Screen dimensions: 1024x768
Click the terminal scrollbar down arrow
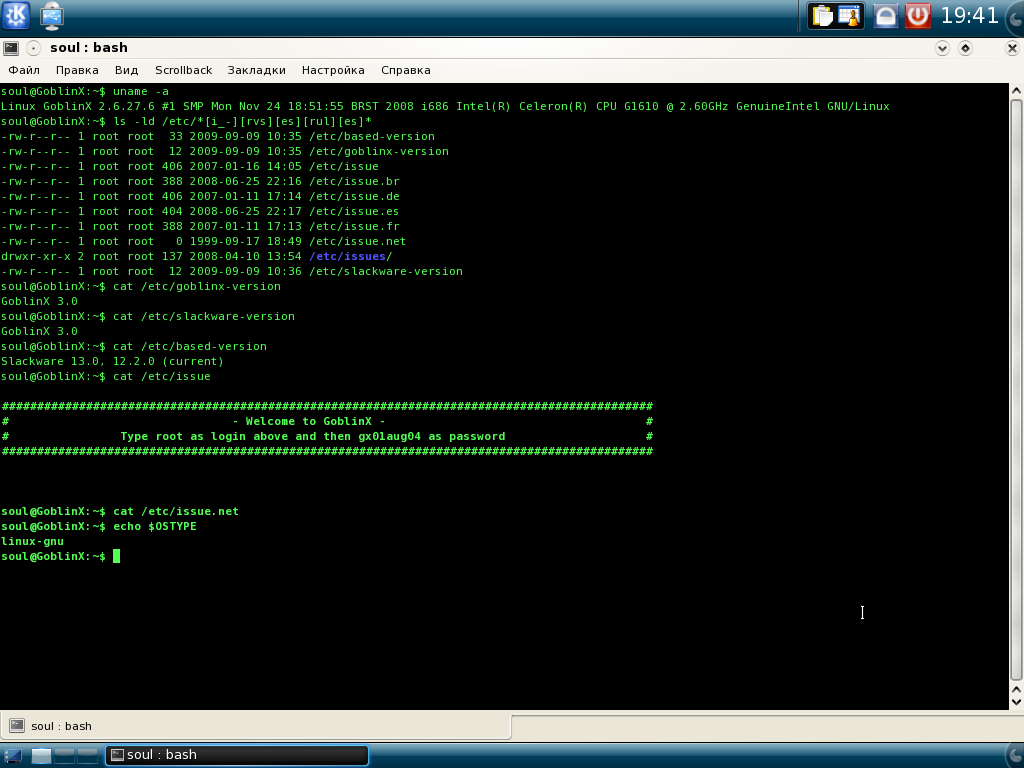pos(1016,702)
